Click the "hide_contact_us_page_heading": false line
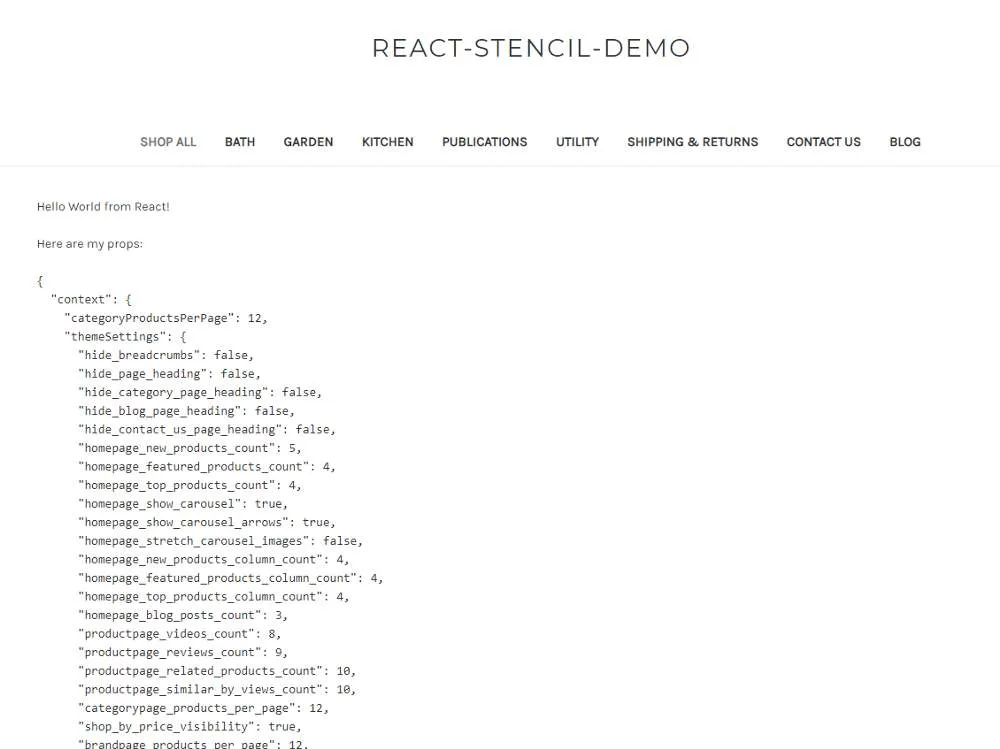This screenshot has width=1000, height=749. coord(207,429)
